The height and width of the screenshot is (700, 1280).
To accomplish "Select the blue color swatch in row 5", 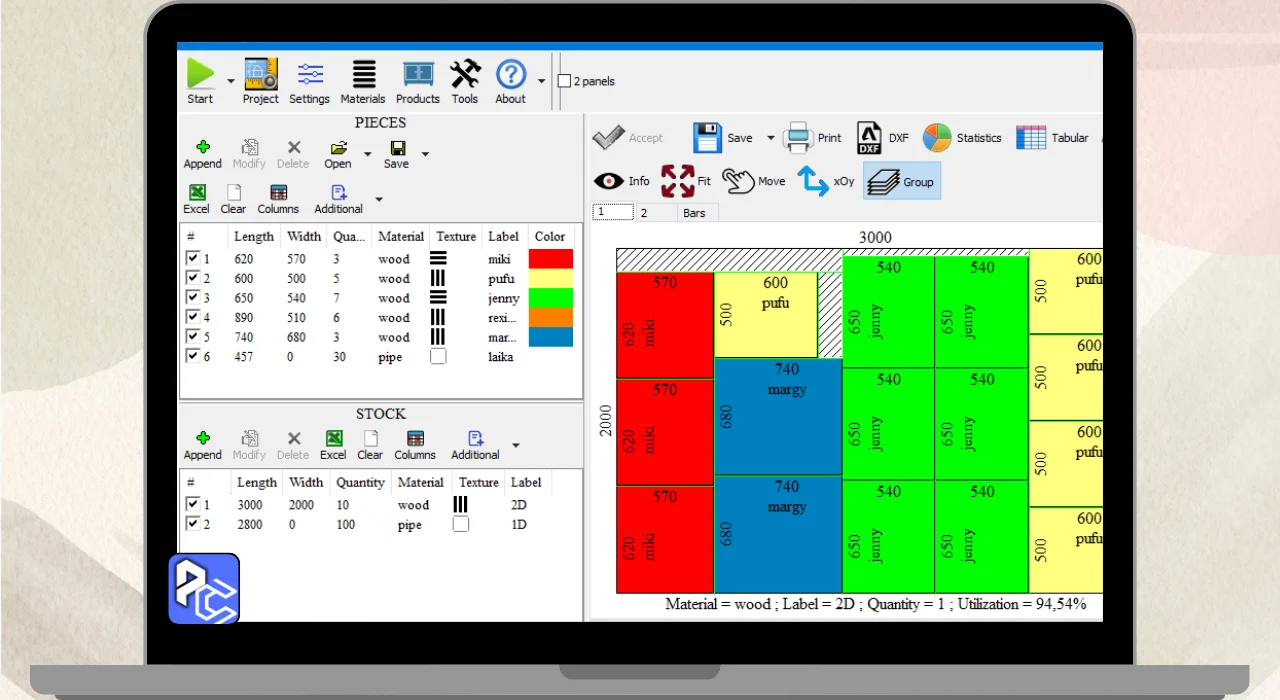I will [x=551, y=337].
